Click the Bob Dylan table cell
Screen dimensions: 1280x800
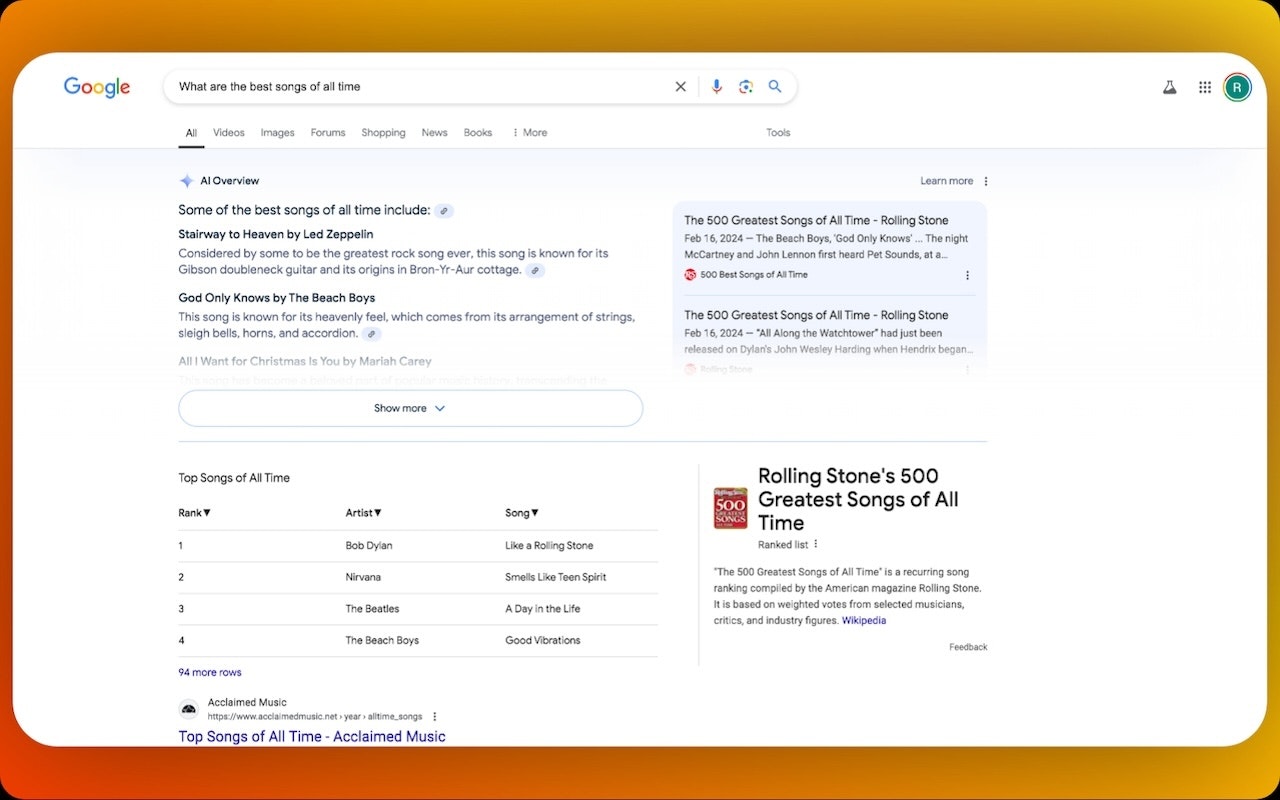[369, 546]
